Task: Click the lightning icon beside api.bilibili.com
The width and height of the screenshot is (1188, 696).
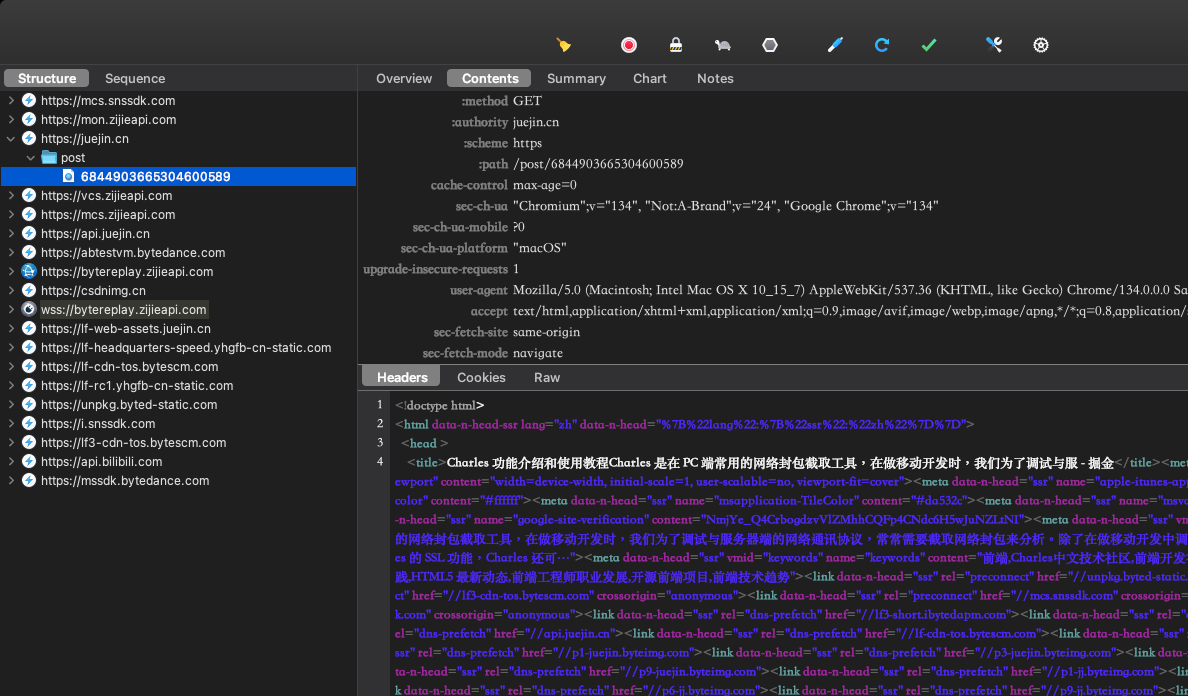Action: coord(29,461)
